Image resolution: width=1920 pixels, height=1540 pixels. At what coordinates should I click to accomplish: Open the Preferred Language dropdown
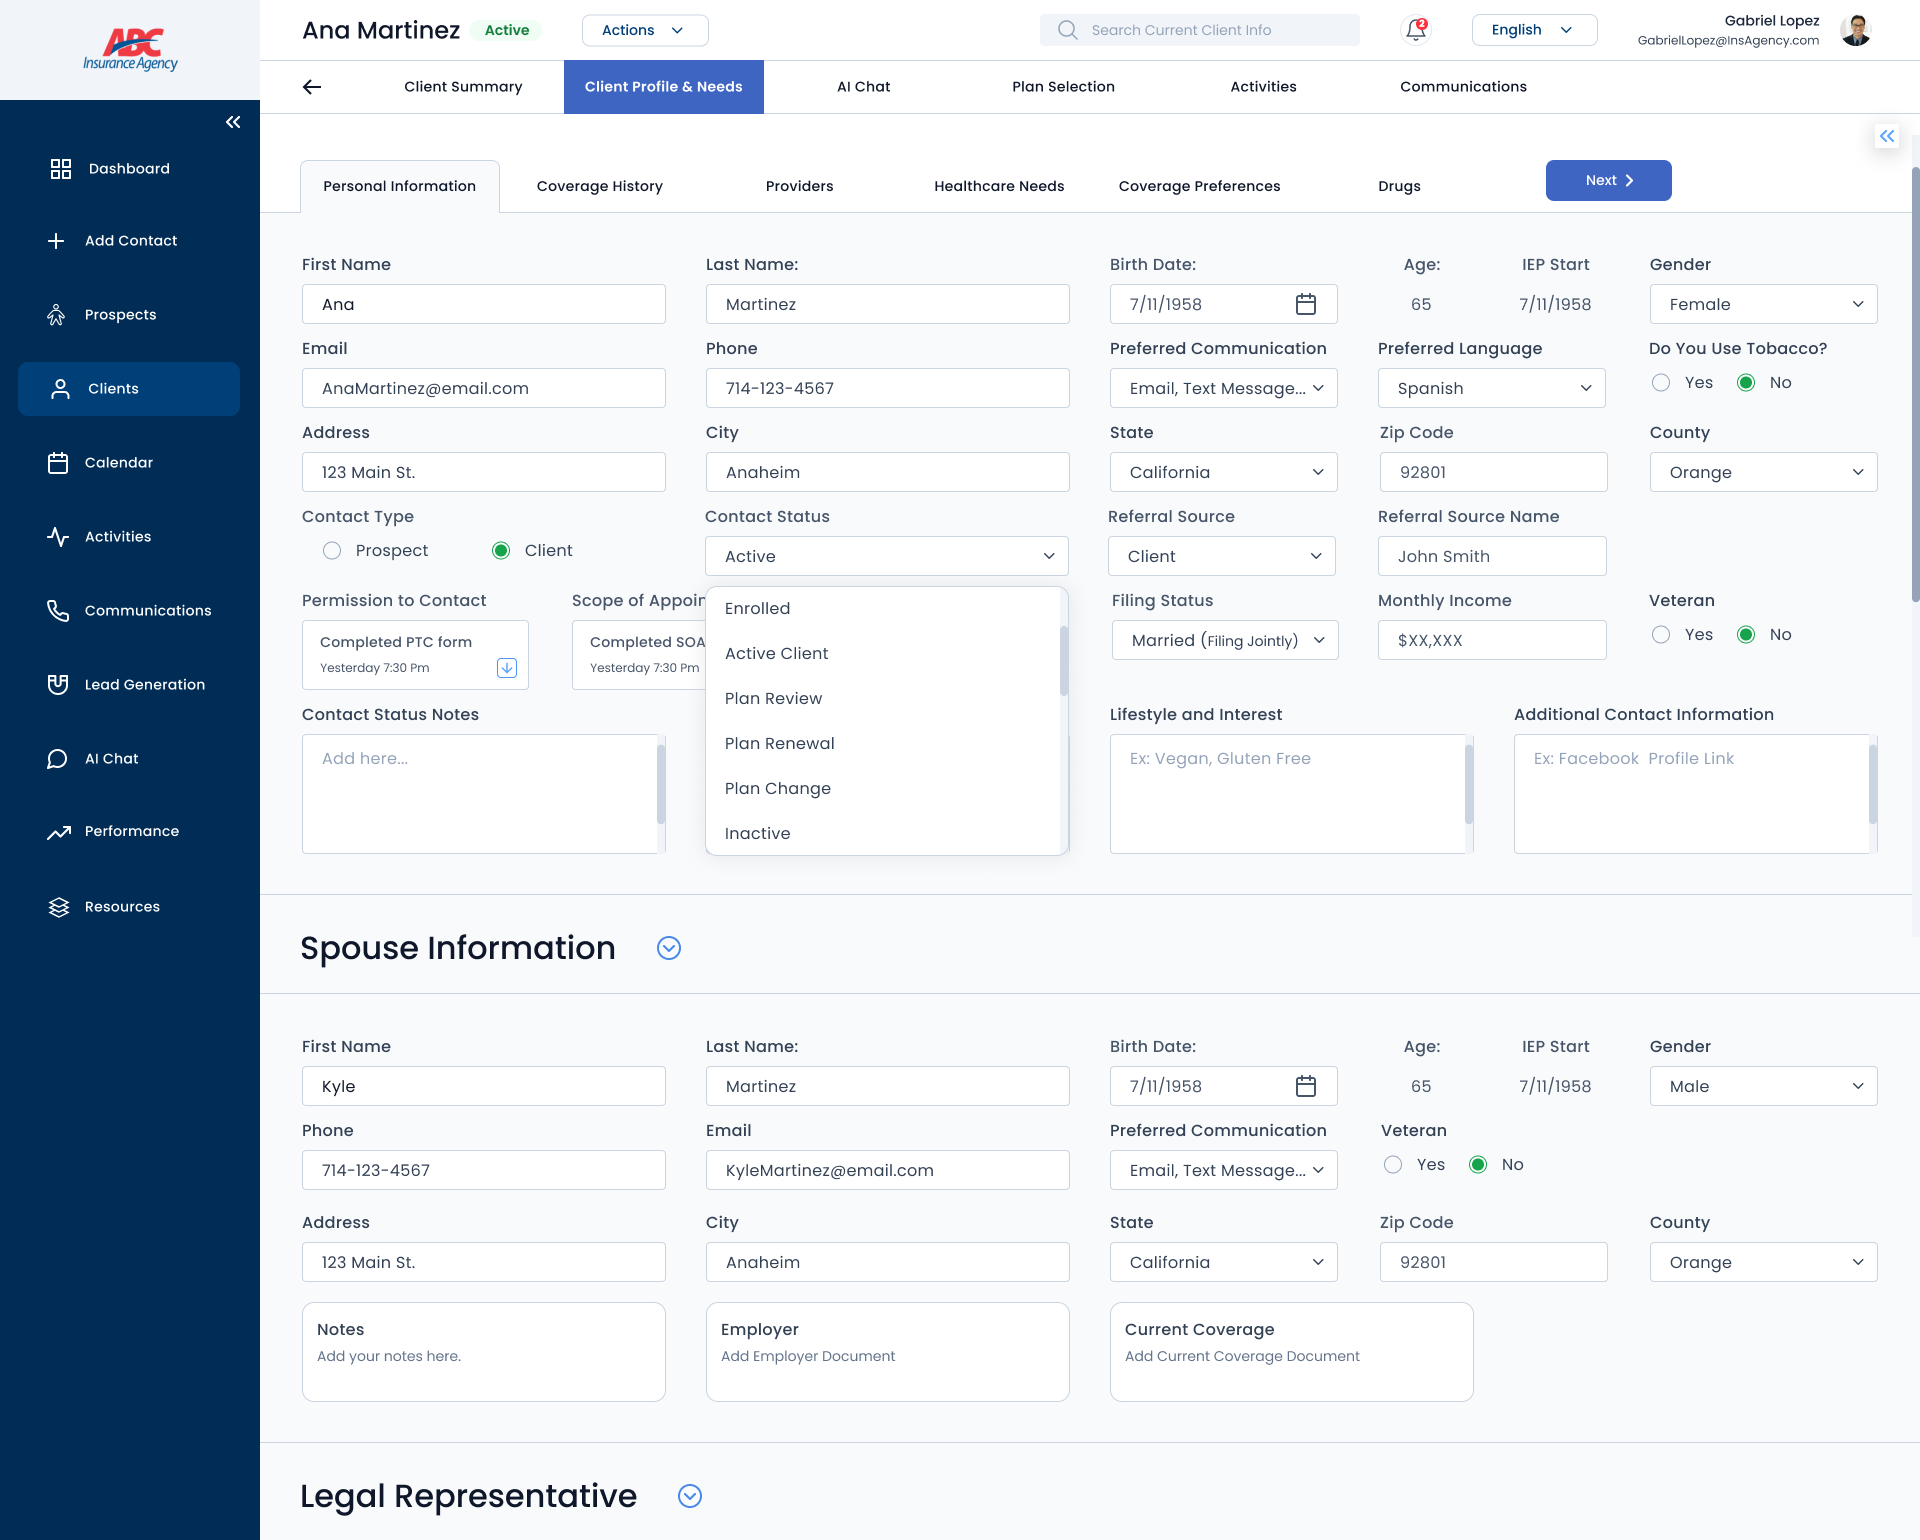[1491, 388]
